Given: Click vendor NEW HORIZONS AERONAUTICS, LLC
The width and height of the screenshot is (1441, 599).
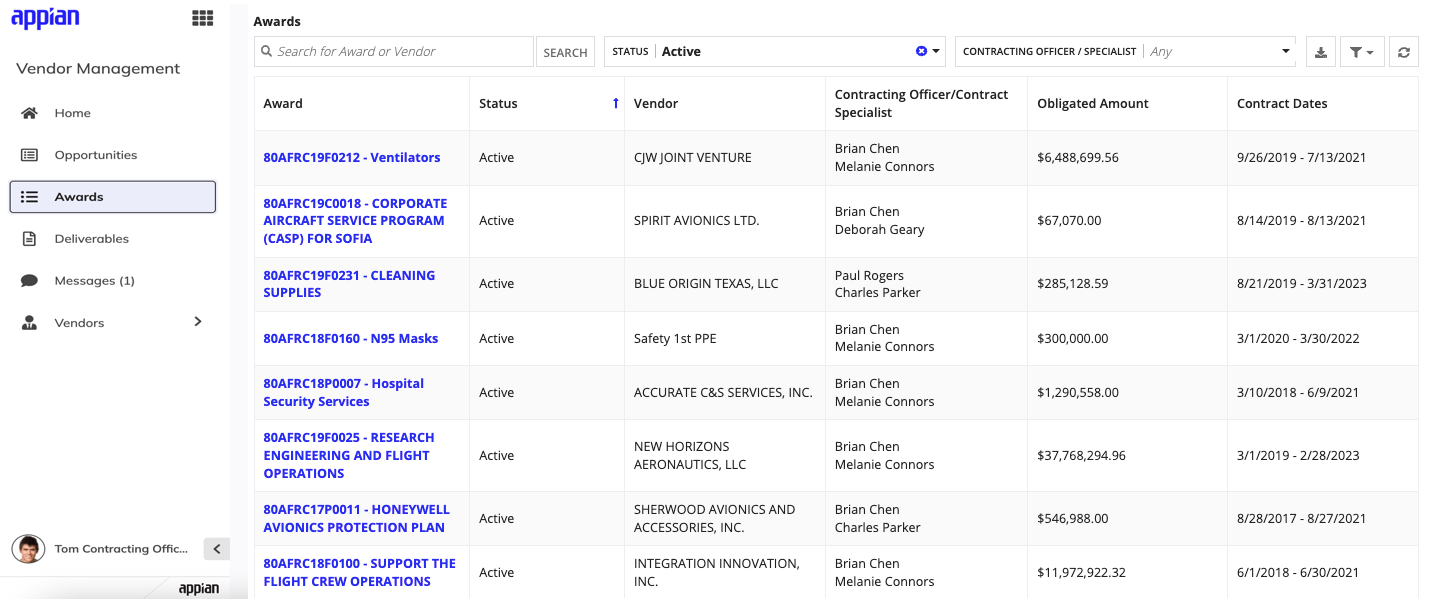Looking at the screenshot, I should tap(690, 456).
